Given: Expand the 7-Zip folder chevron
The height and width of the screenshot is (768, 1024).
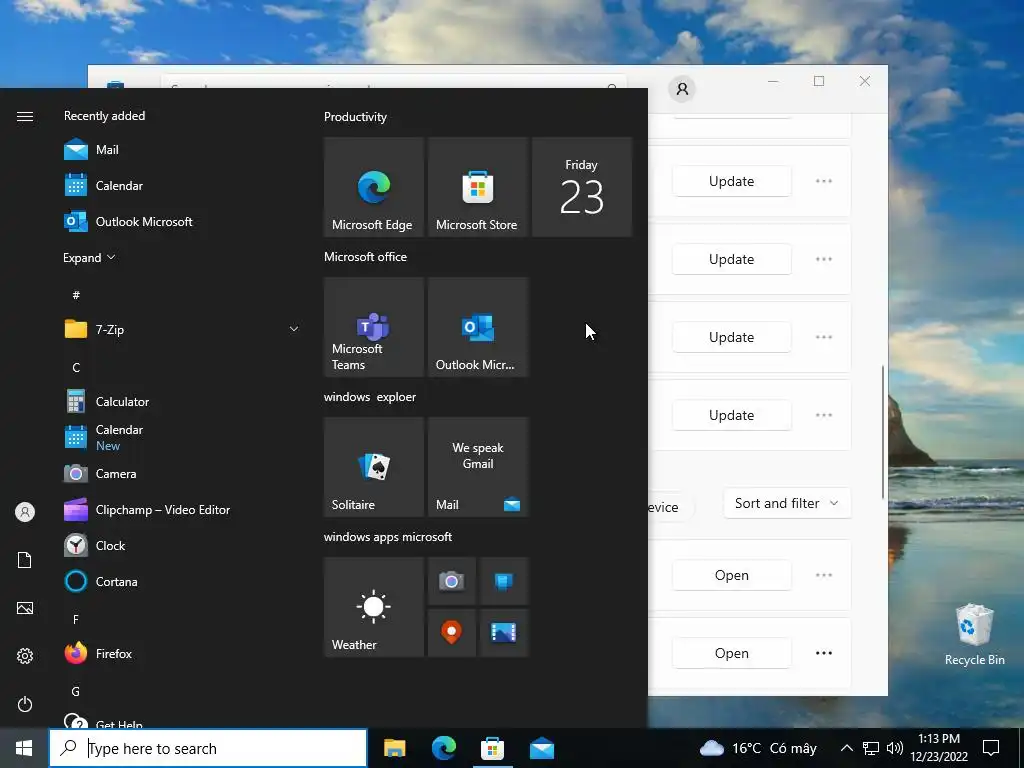Looking at the screenshot, I should pyautogui.click(x=294, y=329).
